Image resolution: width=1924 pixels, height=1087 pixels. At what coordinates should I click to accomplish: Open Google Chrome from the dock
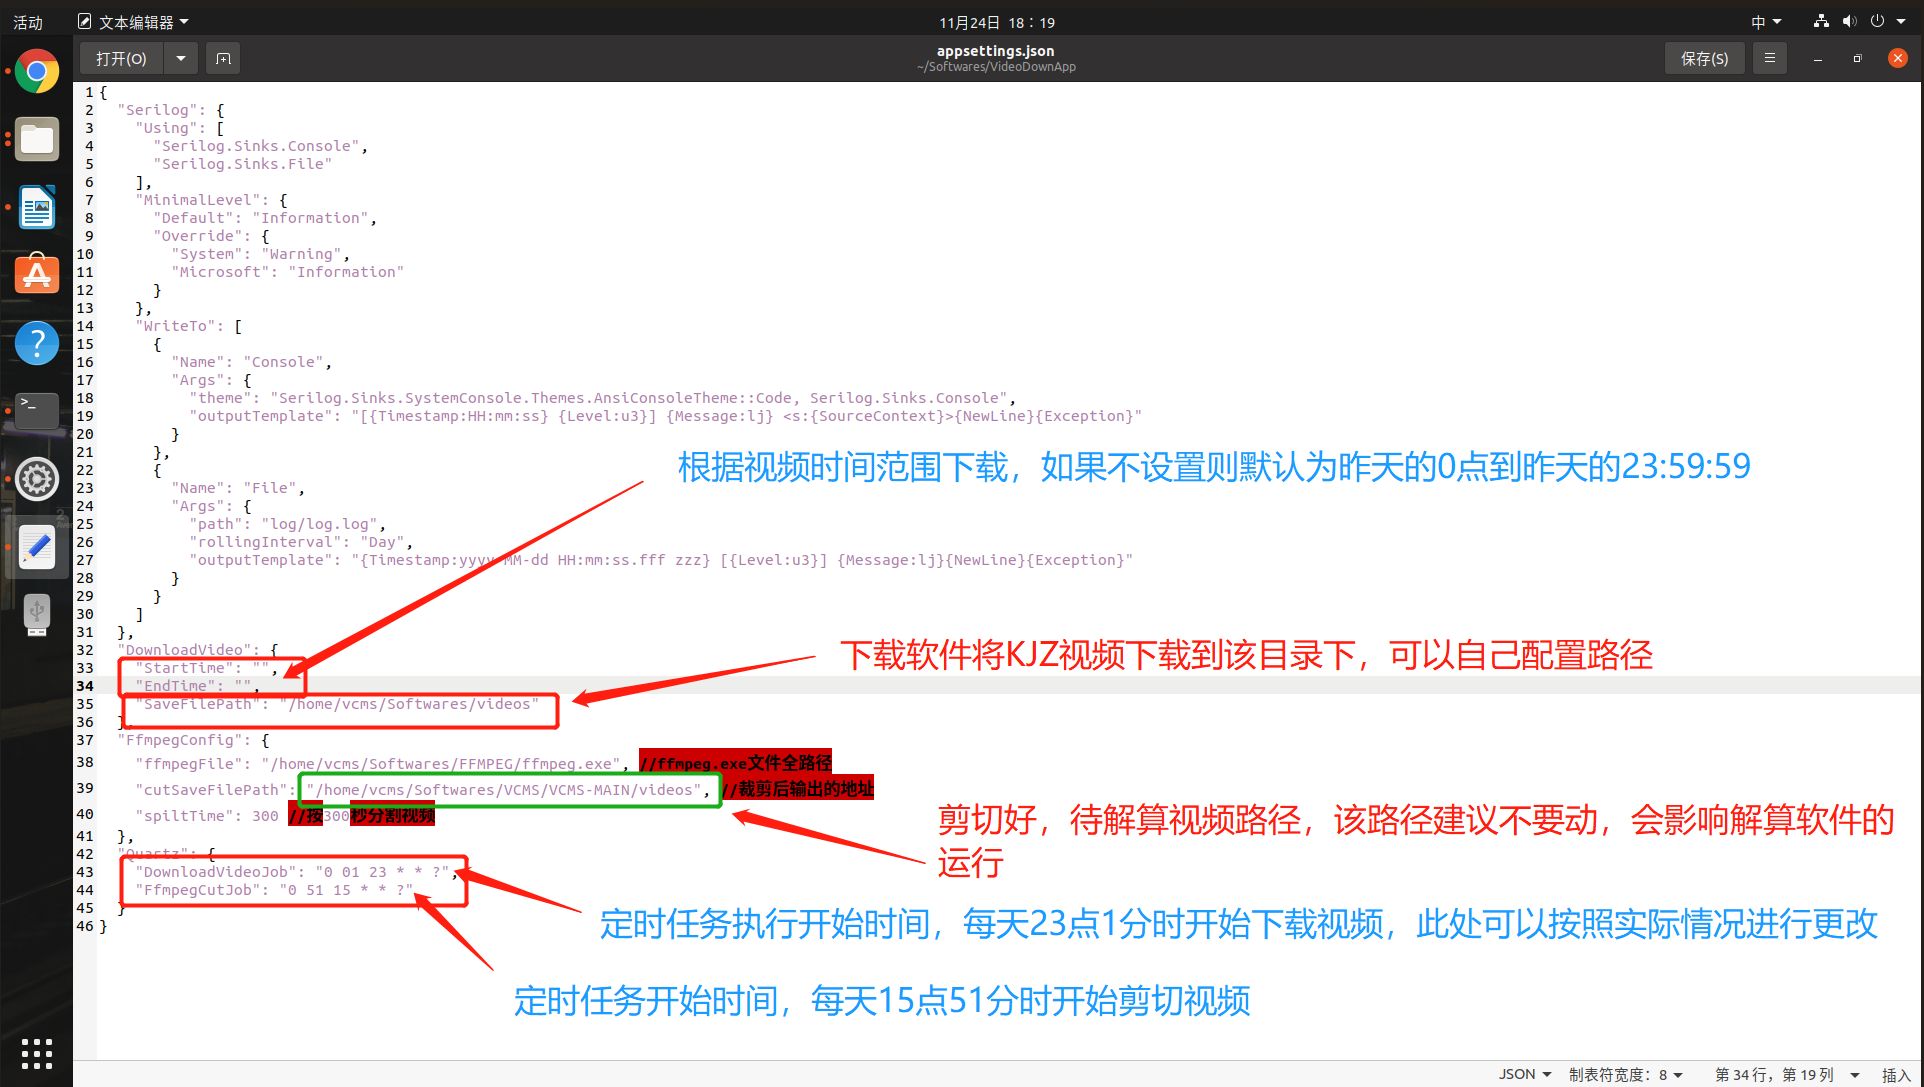[37, 72]
